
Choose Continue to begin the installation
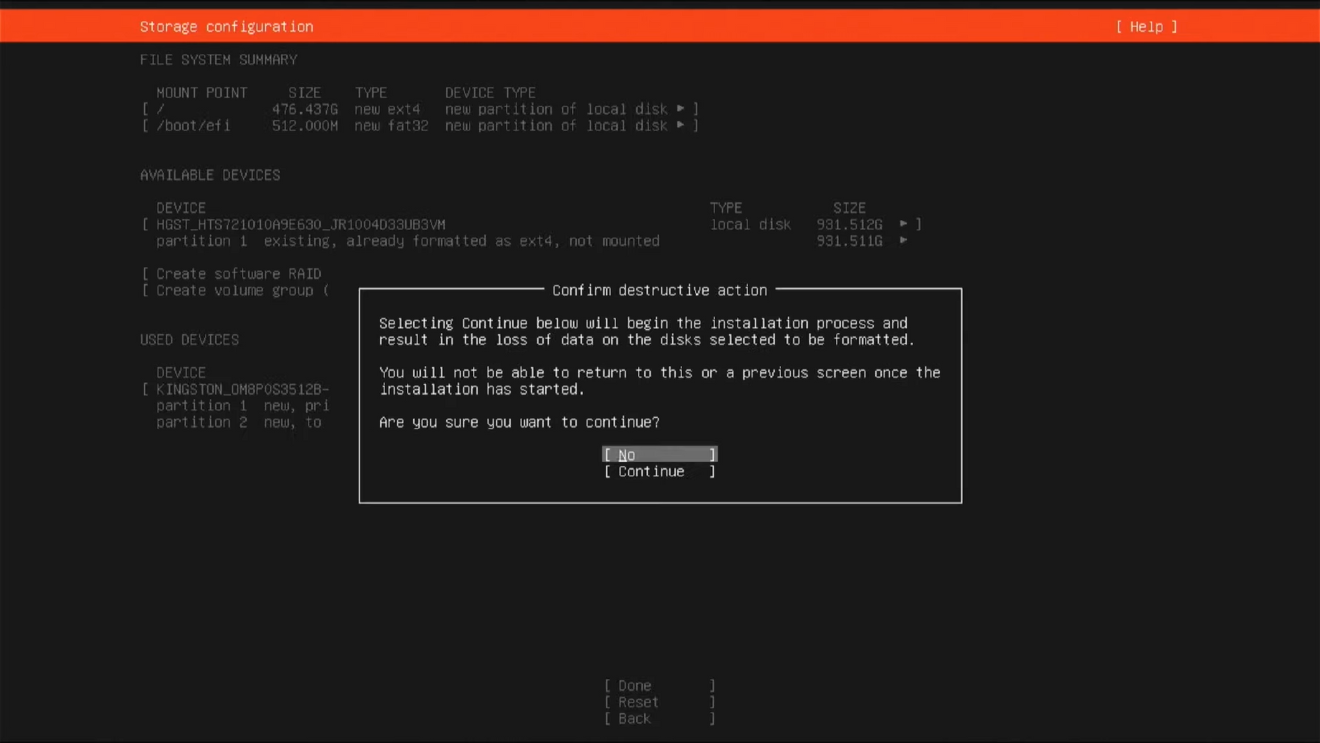(659, 471)
